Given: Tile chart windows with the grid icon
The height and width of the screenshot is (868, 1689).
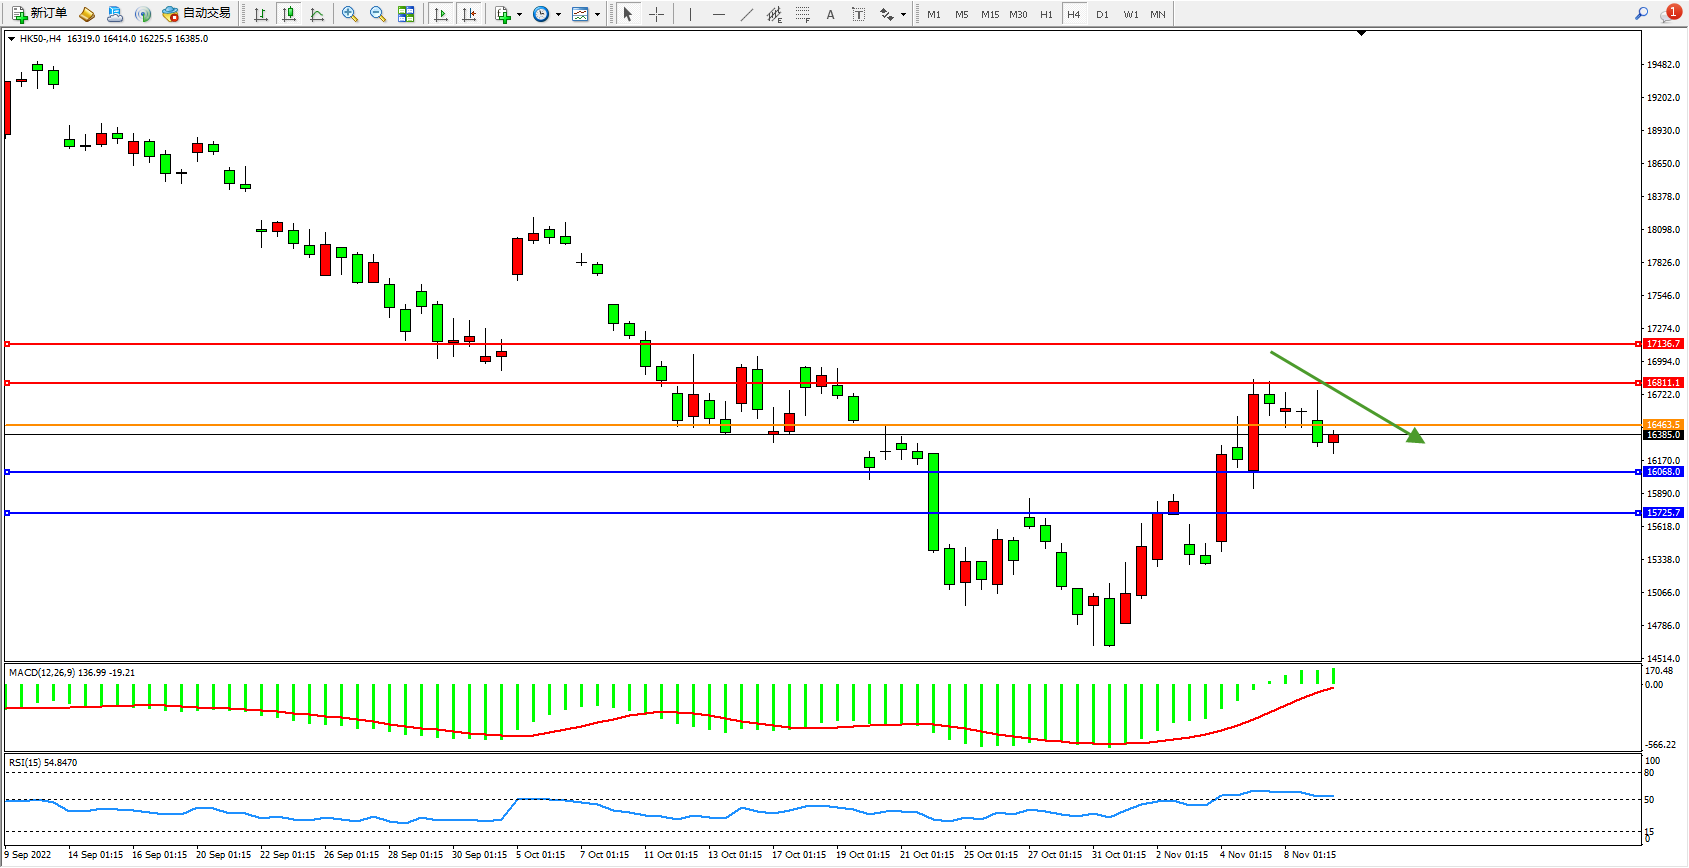Looking at the screenshot, I should click(x=406, y=14).
